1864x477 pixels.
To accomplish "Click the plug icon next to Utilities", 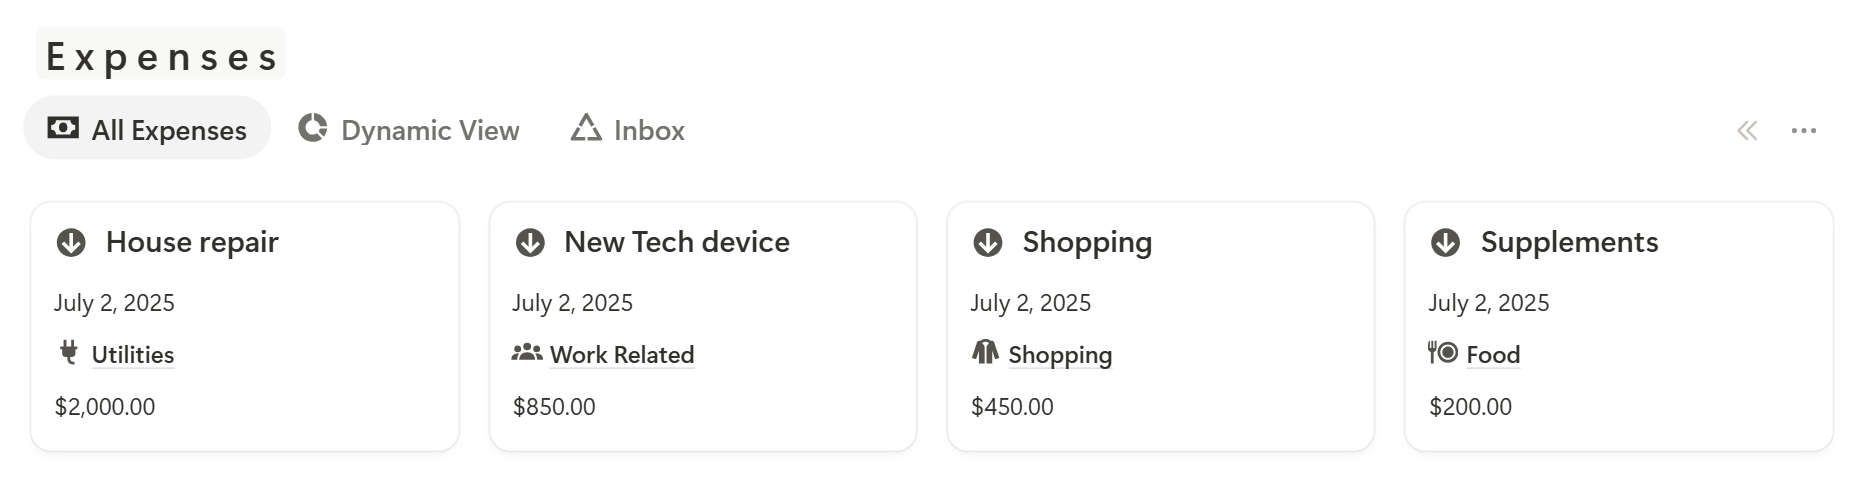I will click(69, 352).
